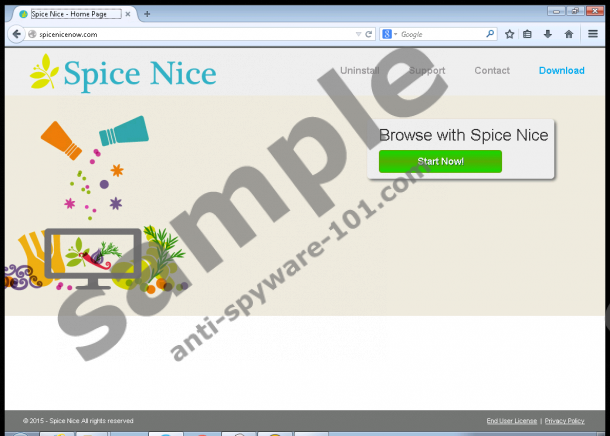Click the browser back arrow button
The image size is (610, 436).
click(x=16, y=34)
